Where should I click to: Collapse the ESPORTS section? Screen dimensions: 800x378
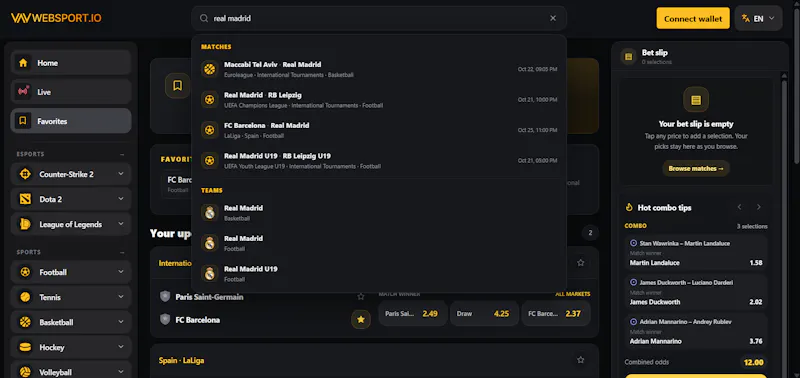[x=122, y=154]
